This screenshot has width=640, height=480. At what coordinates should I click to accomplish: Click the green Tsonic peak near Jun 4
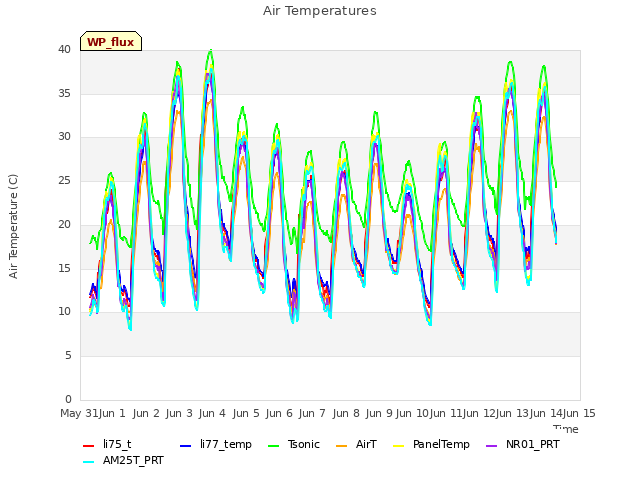(211, 51)
